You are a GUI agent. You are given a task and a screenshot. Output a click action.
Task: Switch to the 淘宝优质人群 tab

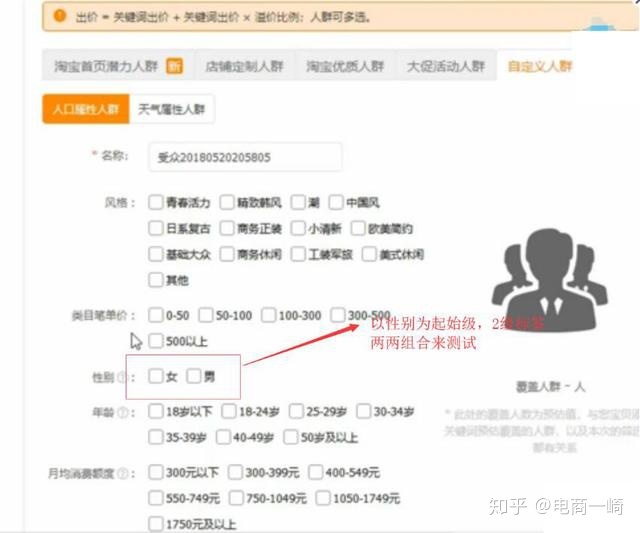click(345, 65)
